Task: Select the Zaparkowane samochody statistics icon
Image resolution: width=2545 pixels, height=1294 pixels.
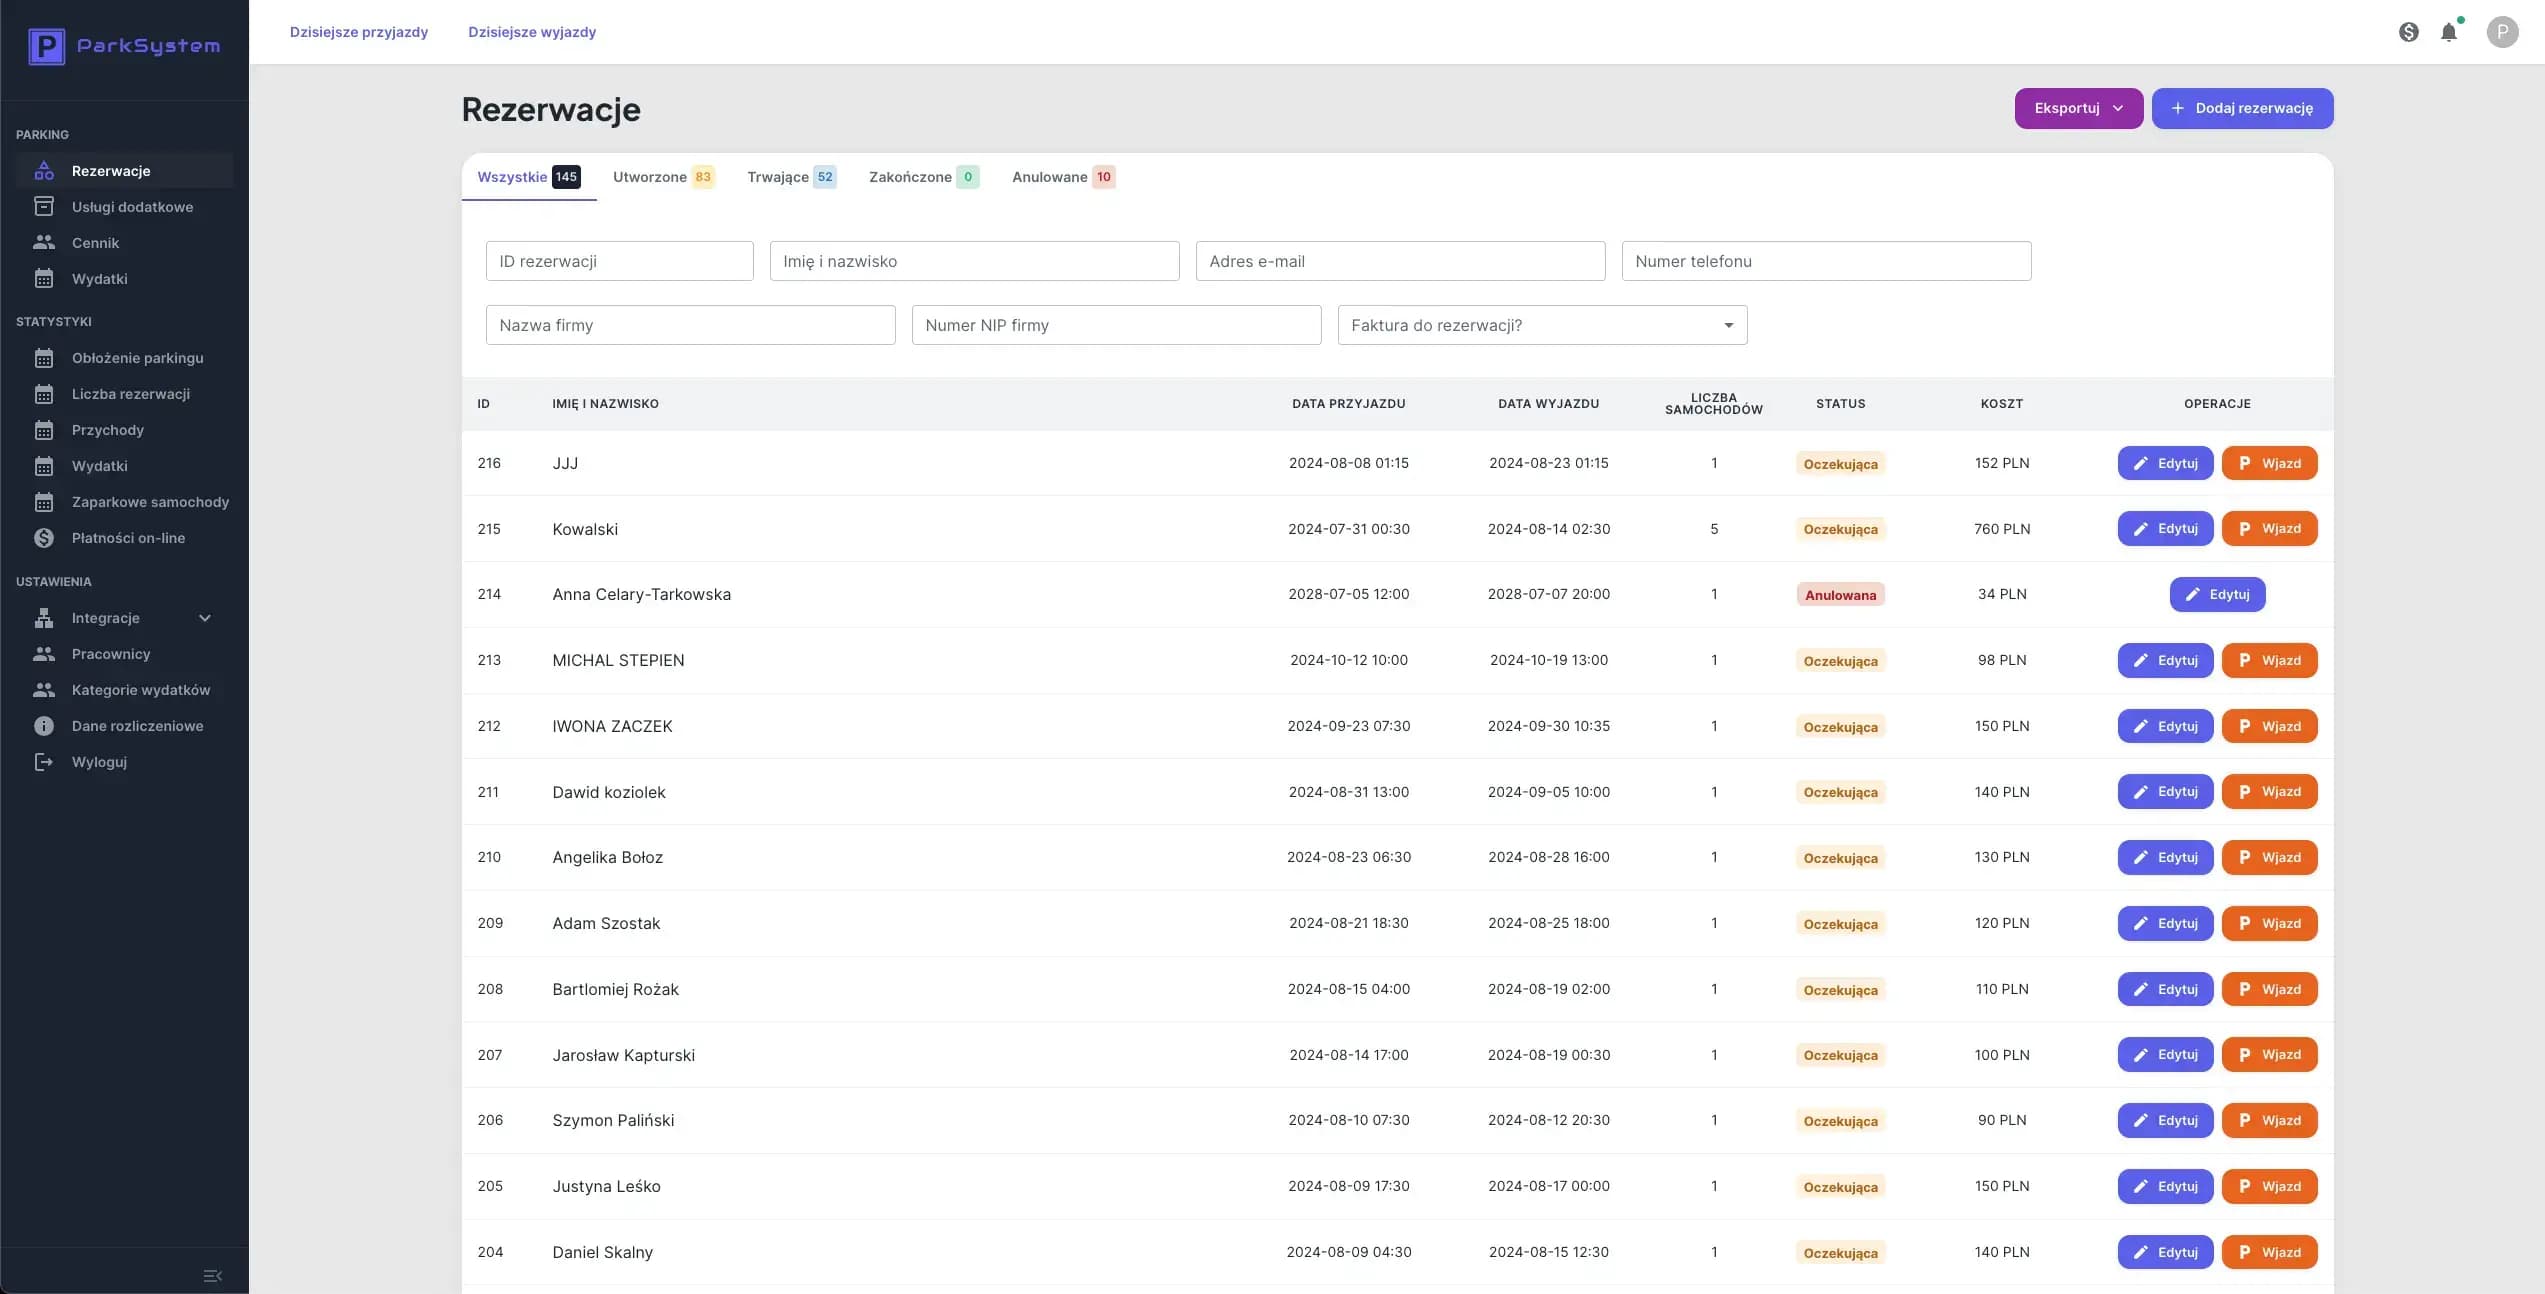Action: tap(44, 502)
